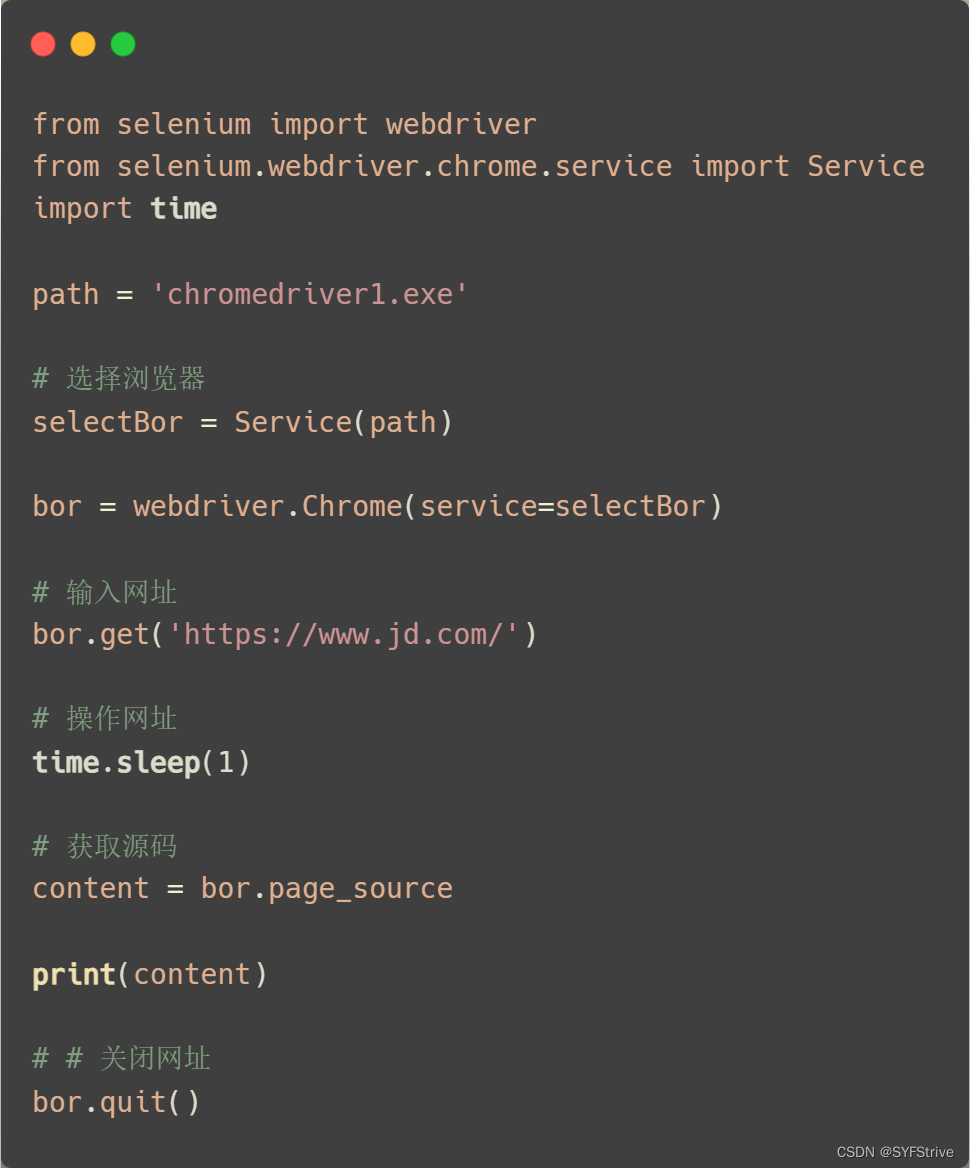Click the 'chromedriver1.exe' string

310,294
